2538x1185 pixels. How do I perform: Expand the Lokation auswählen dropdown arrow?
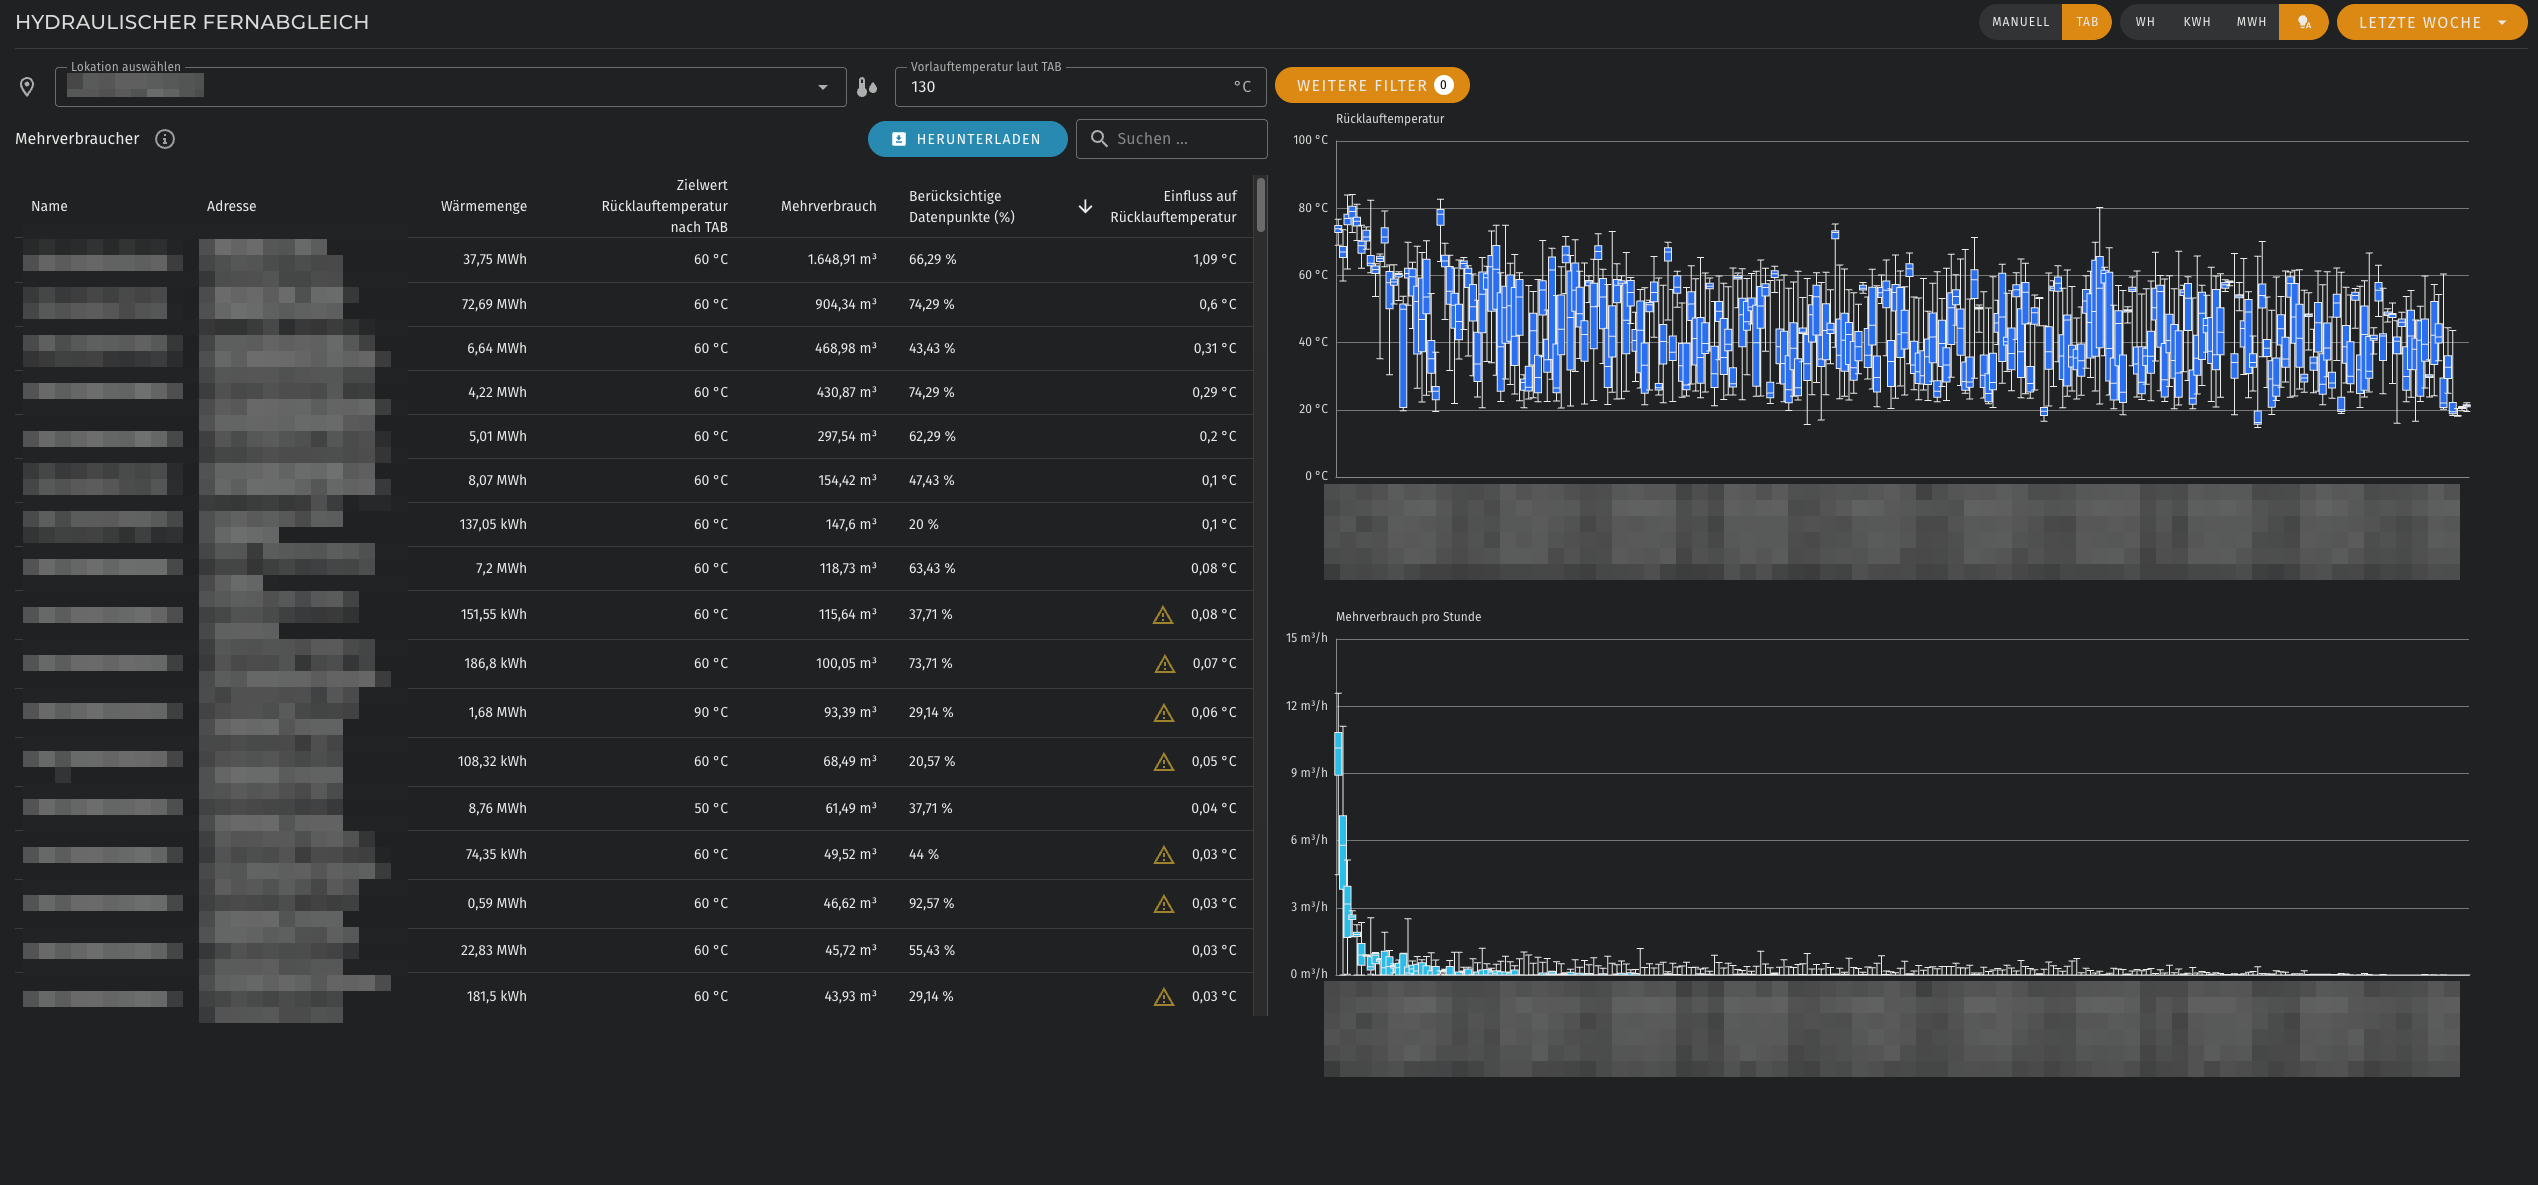(823, 87)
